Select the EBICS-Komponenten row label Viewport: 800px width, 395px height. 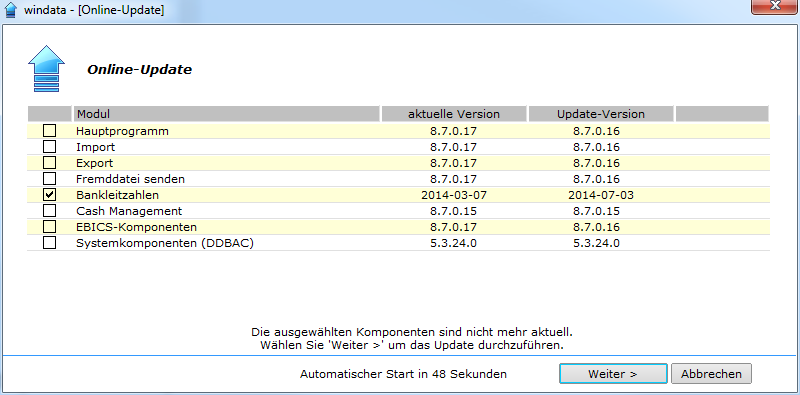(x=136, y=227)
